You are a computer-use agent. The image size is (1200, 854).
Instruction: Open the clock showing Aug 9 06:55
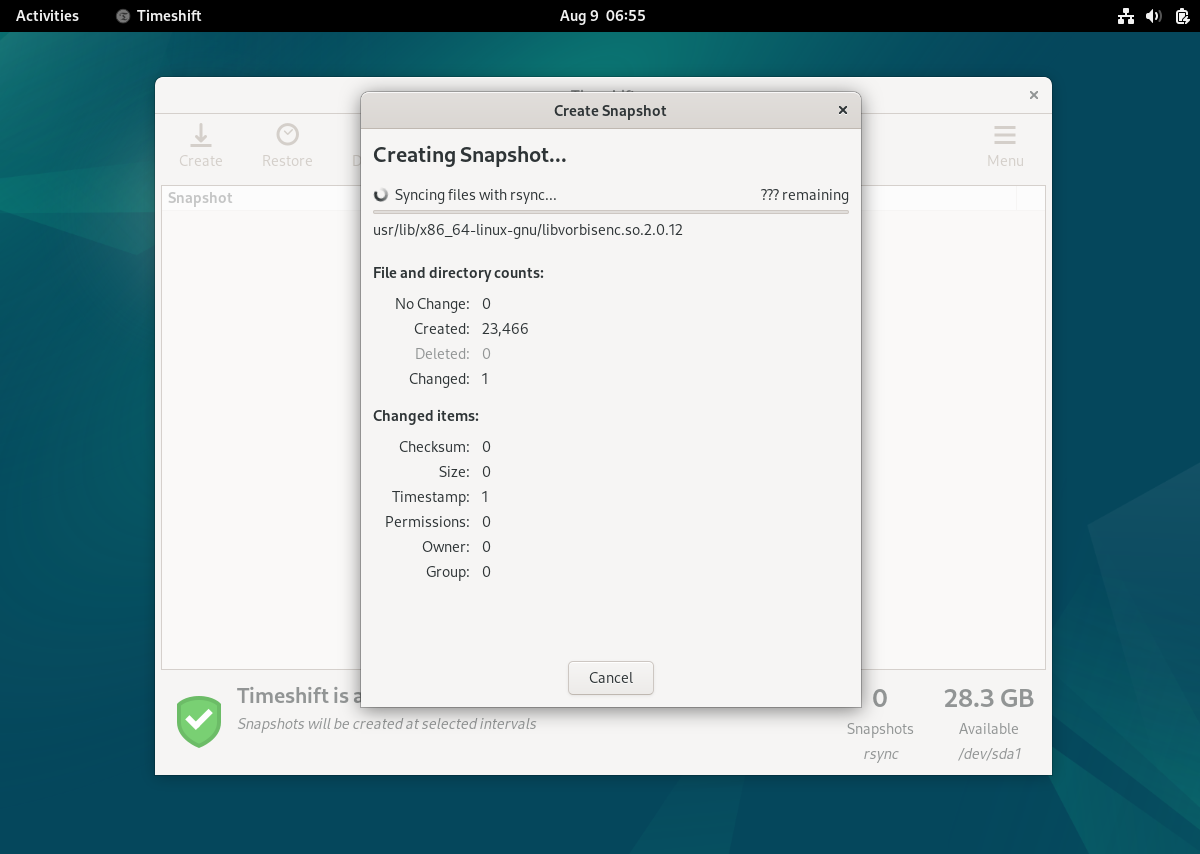602,16
